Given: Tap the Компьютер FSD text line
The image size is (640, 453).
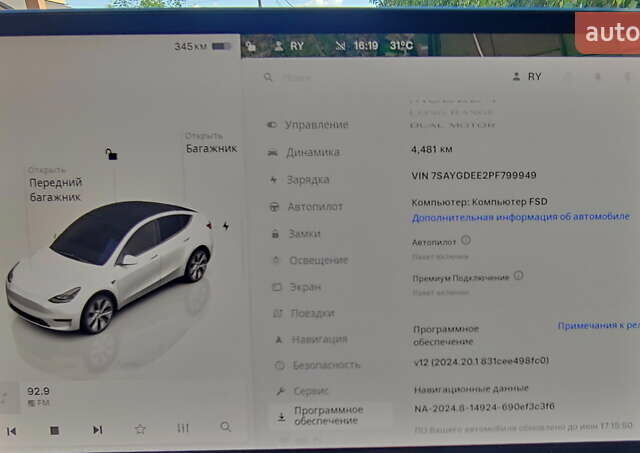Looking at the screenshot, I should point(480,202).
